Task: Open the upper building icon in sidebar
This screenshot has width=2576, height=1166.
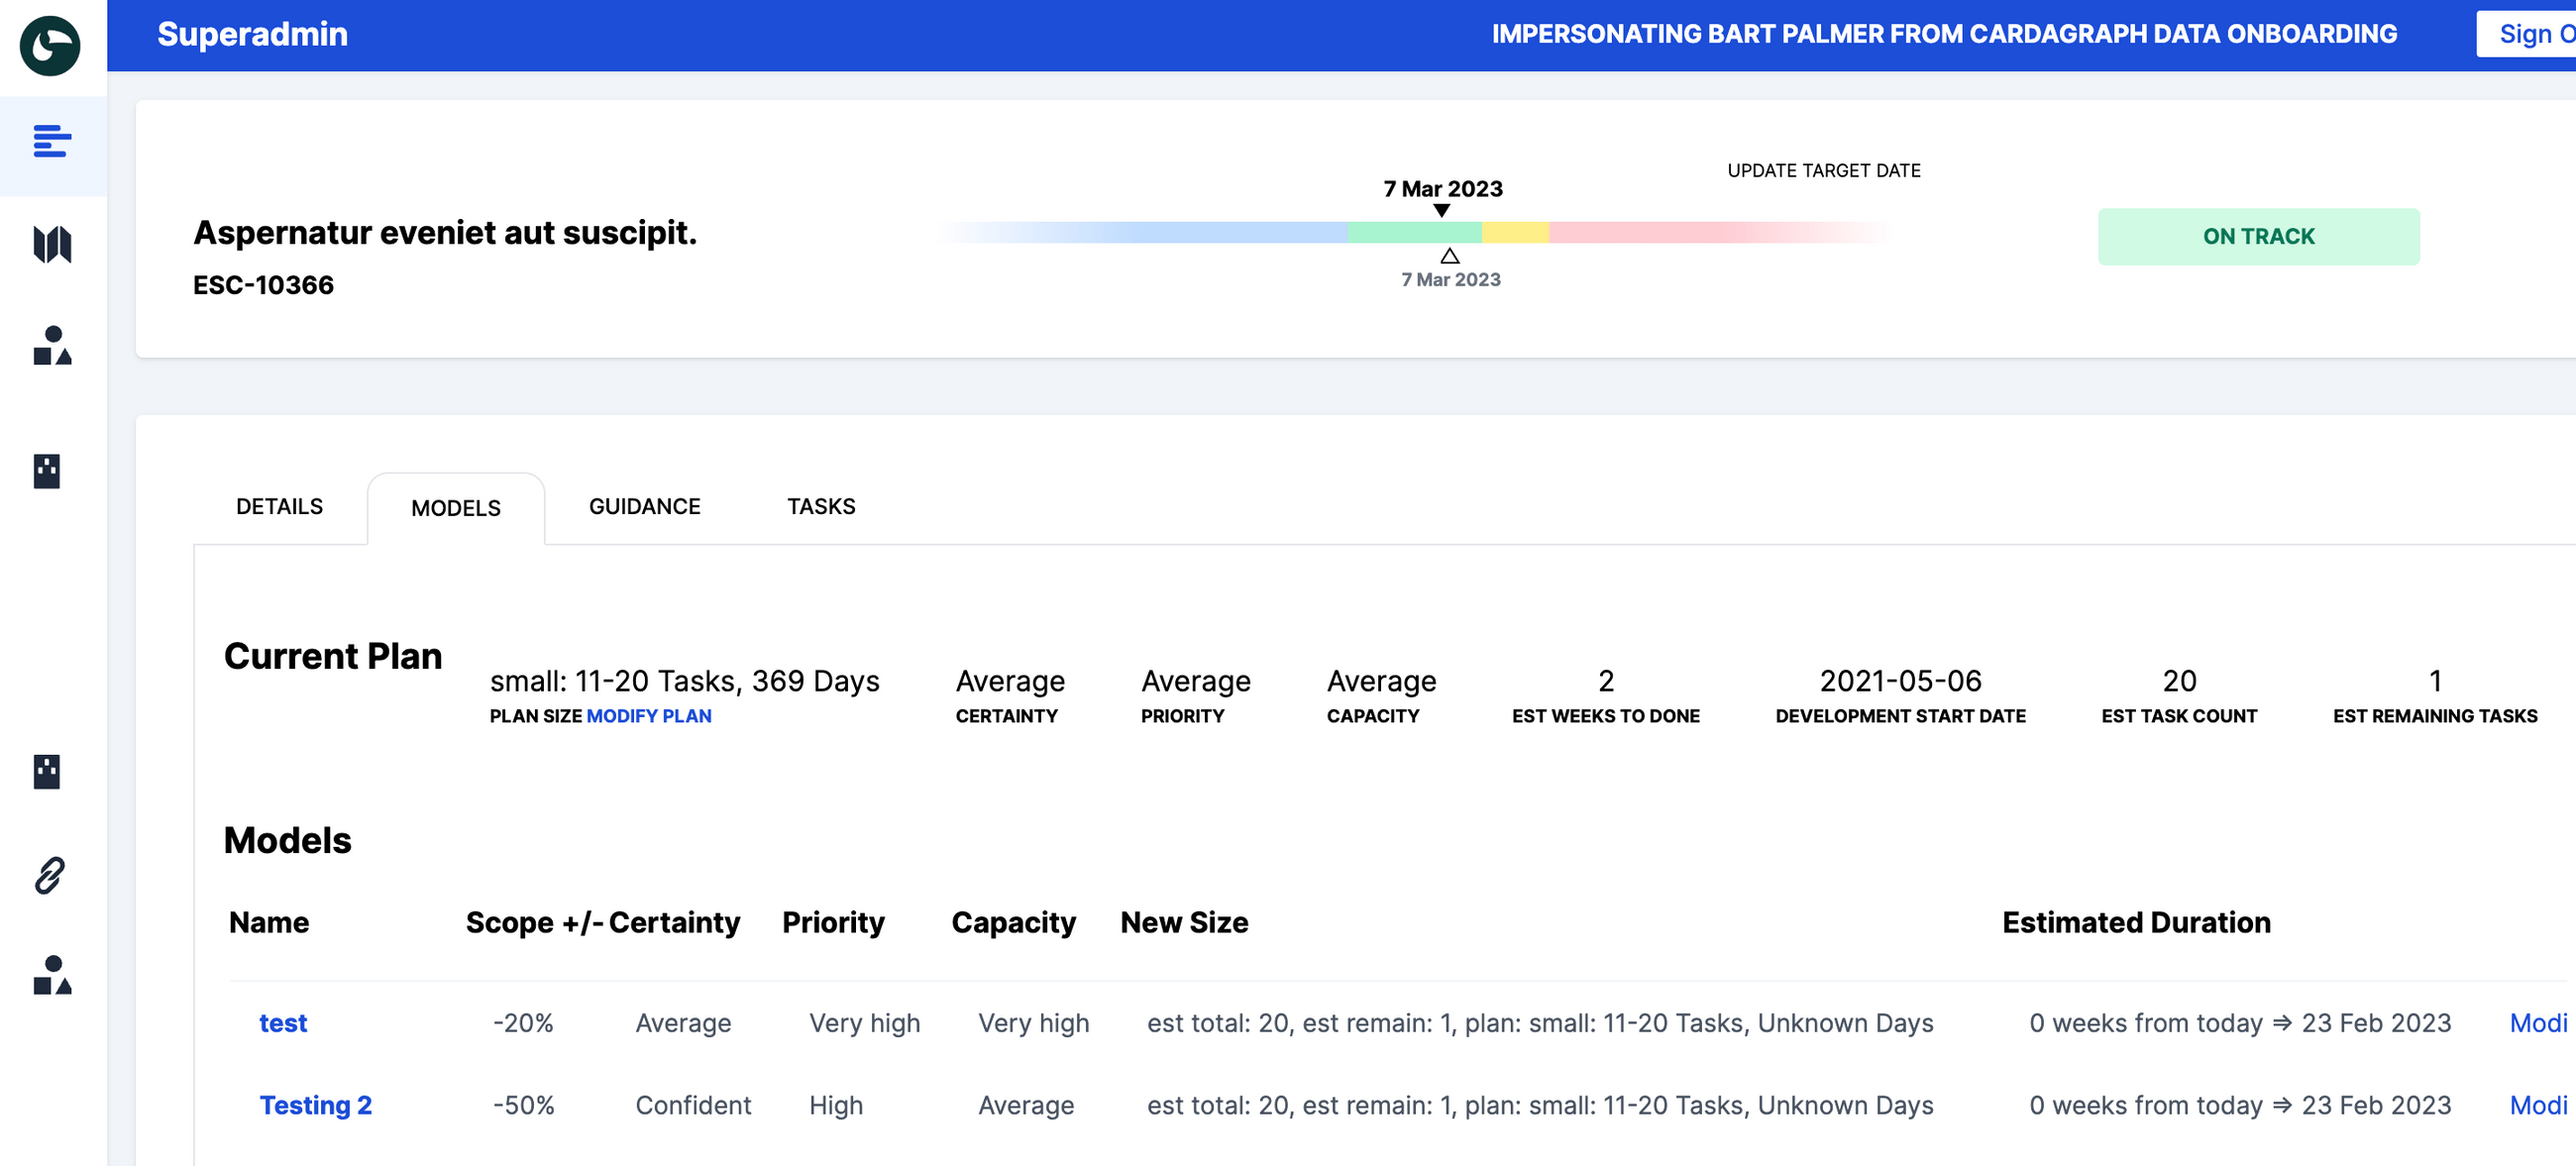Action: point(47,470)
